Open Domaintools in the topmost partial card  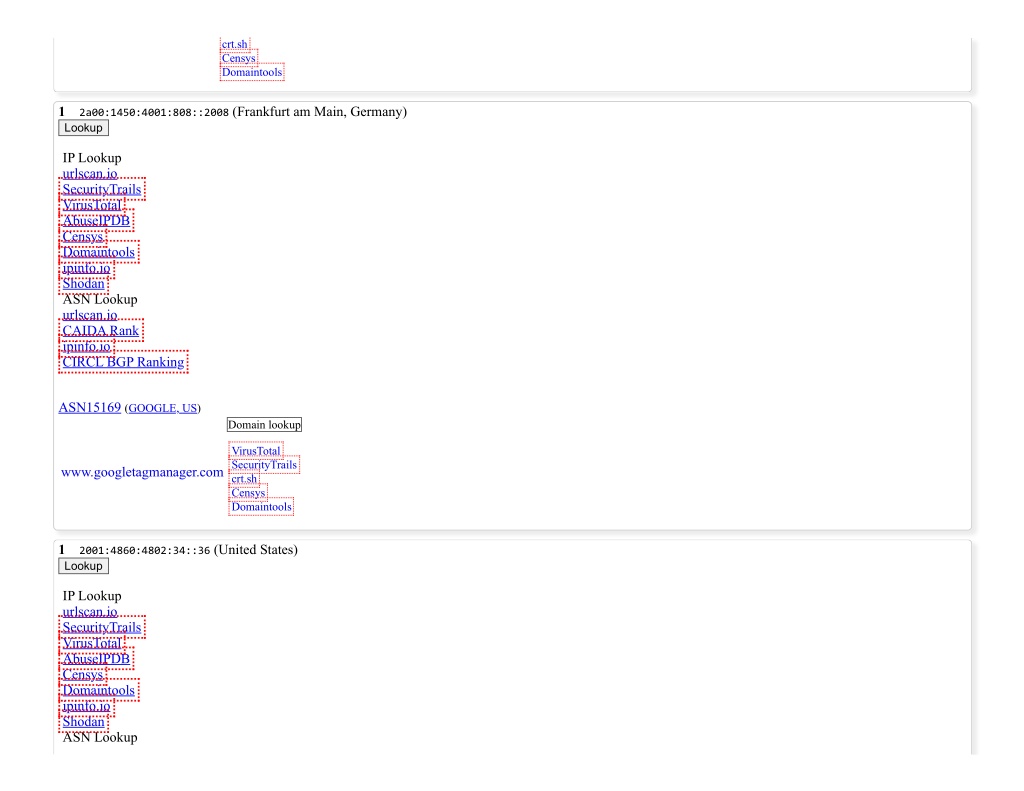[x=252, y=73]
